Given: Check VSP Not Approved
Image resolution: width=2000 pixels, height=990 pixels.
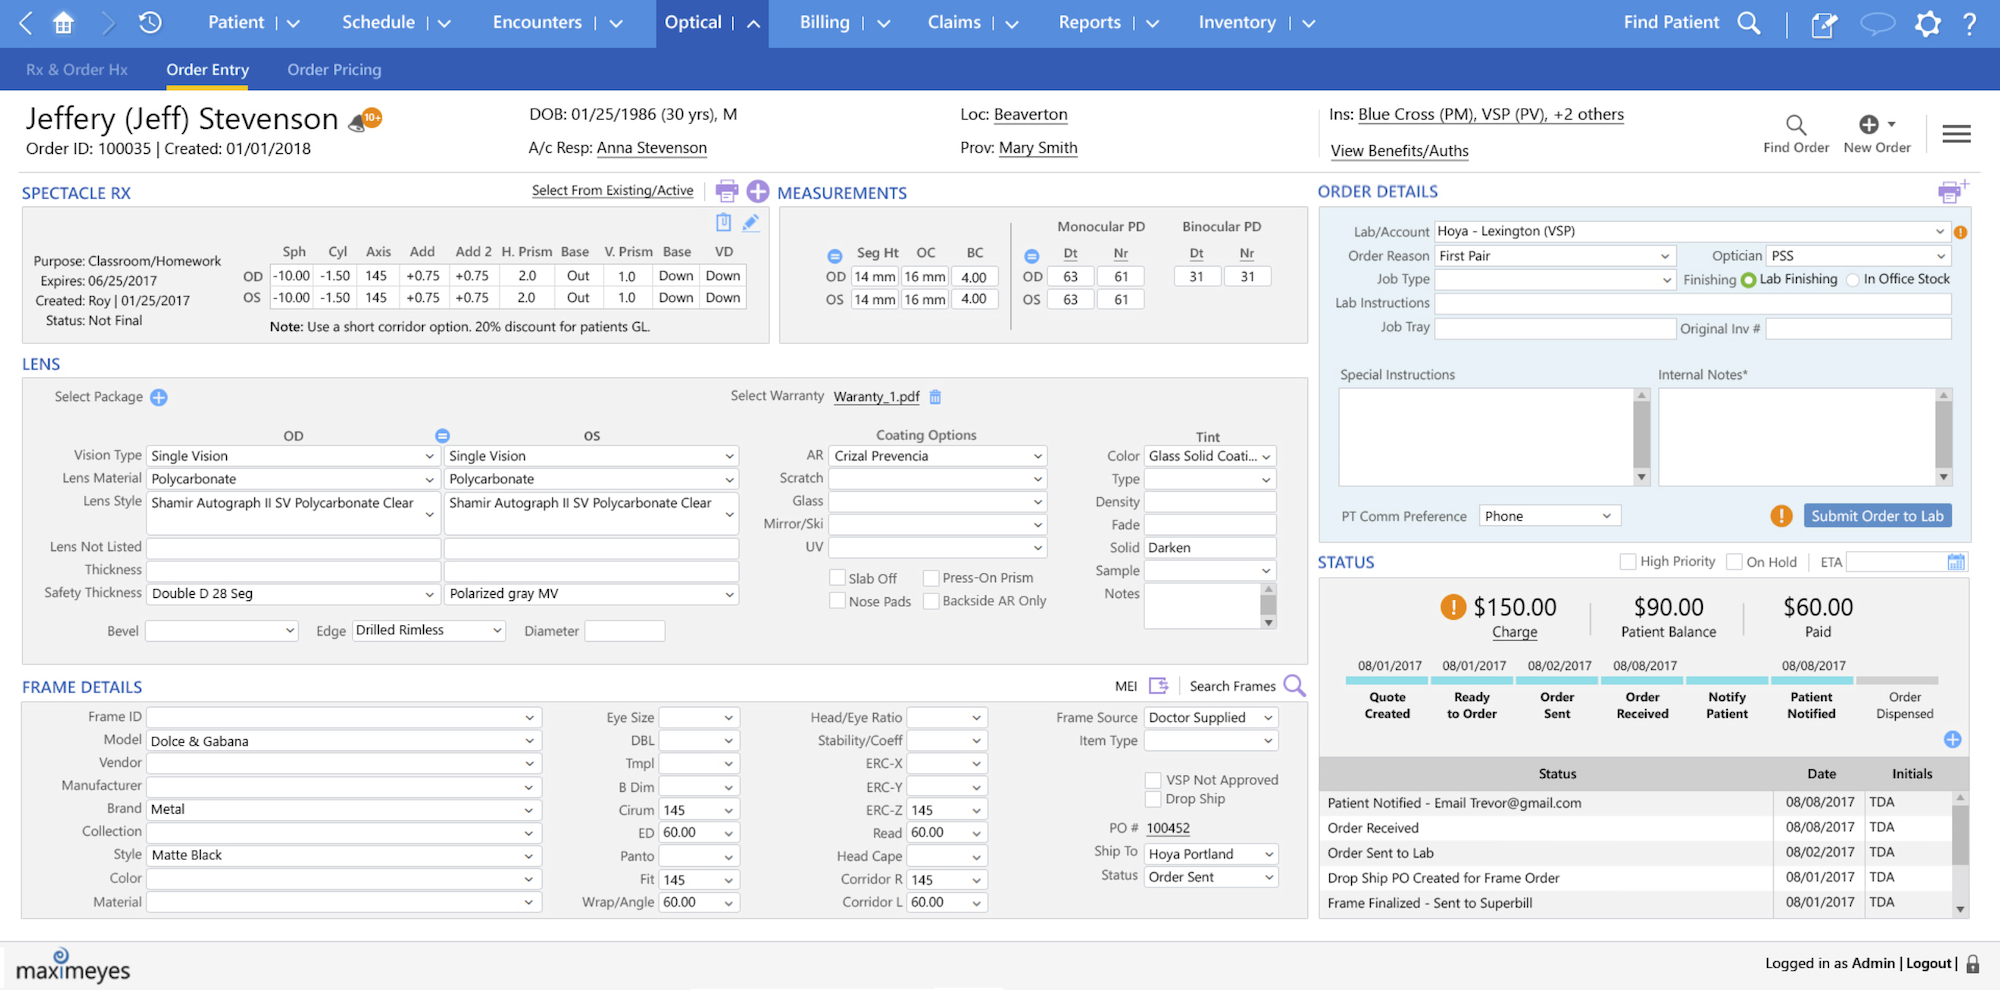Looking at the screenshot, I should point(1153,780).
